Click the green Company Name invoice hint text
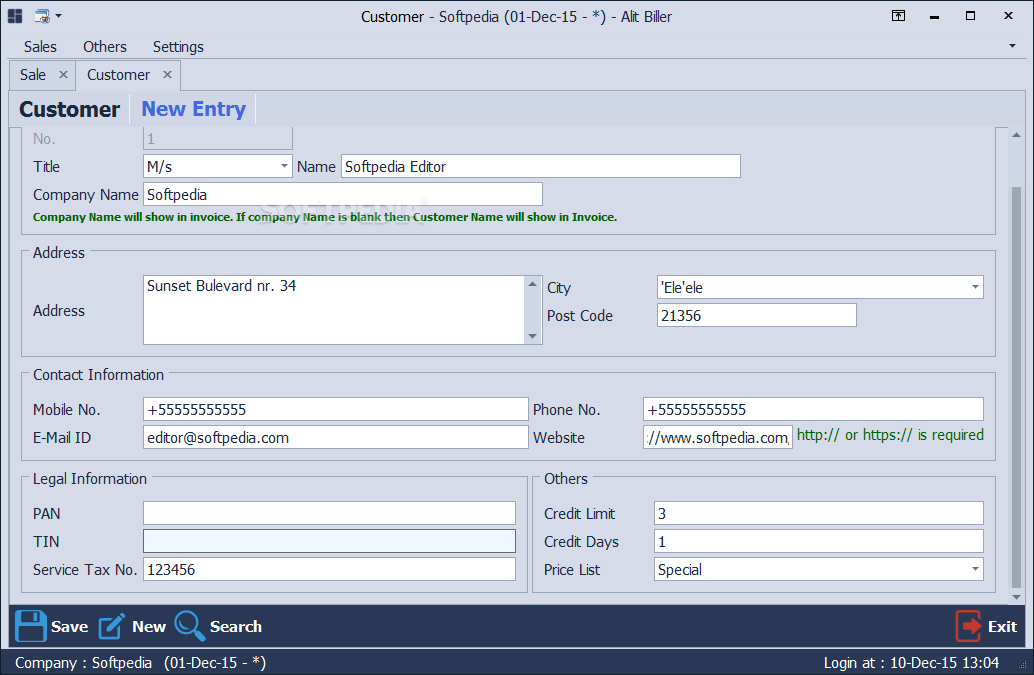 point(325,217)
